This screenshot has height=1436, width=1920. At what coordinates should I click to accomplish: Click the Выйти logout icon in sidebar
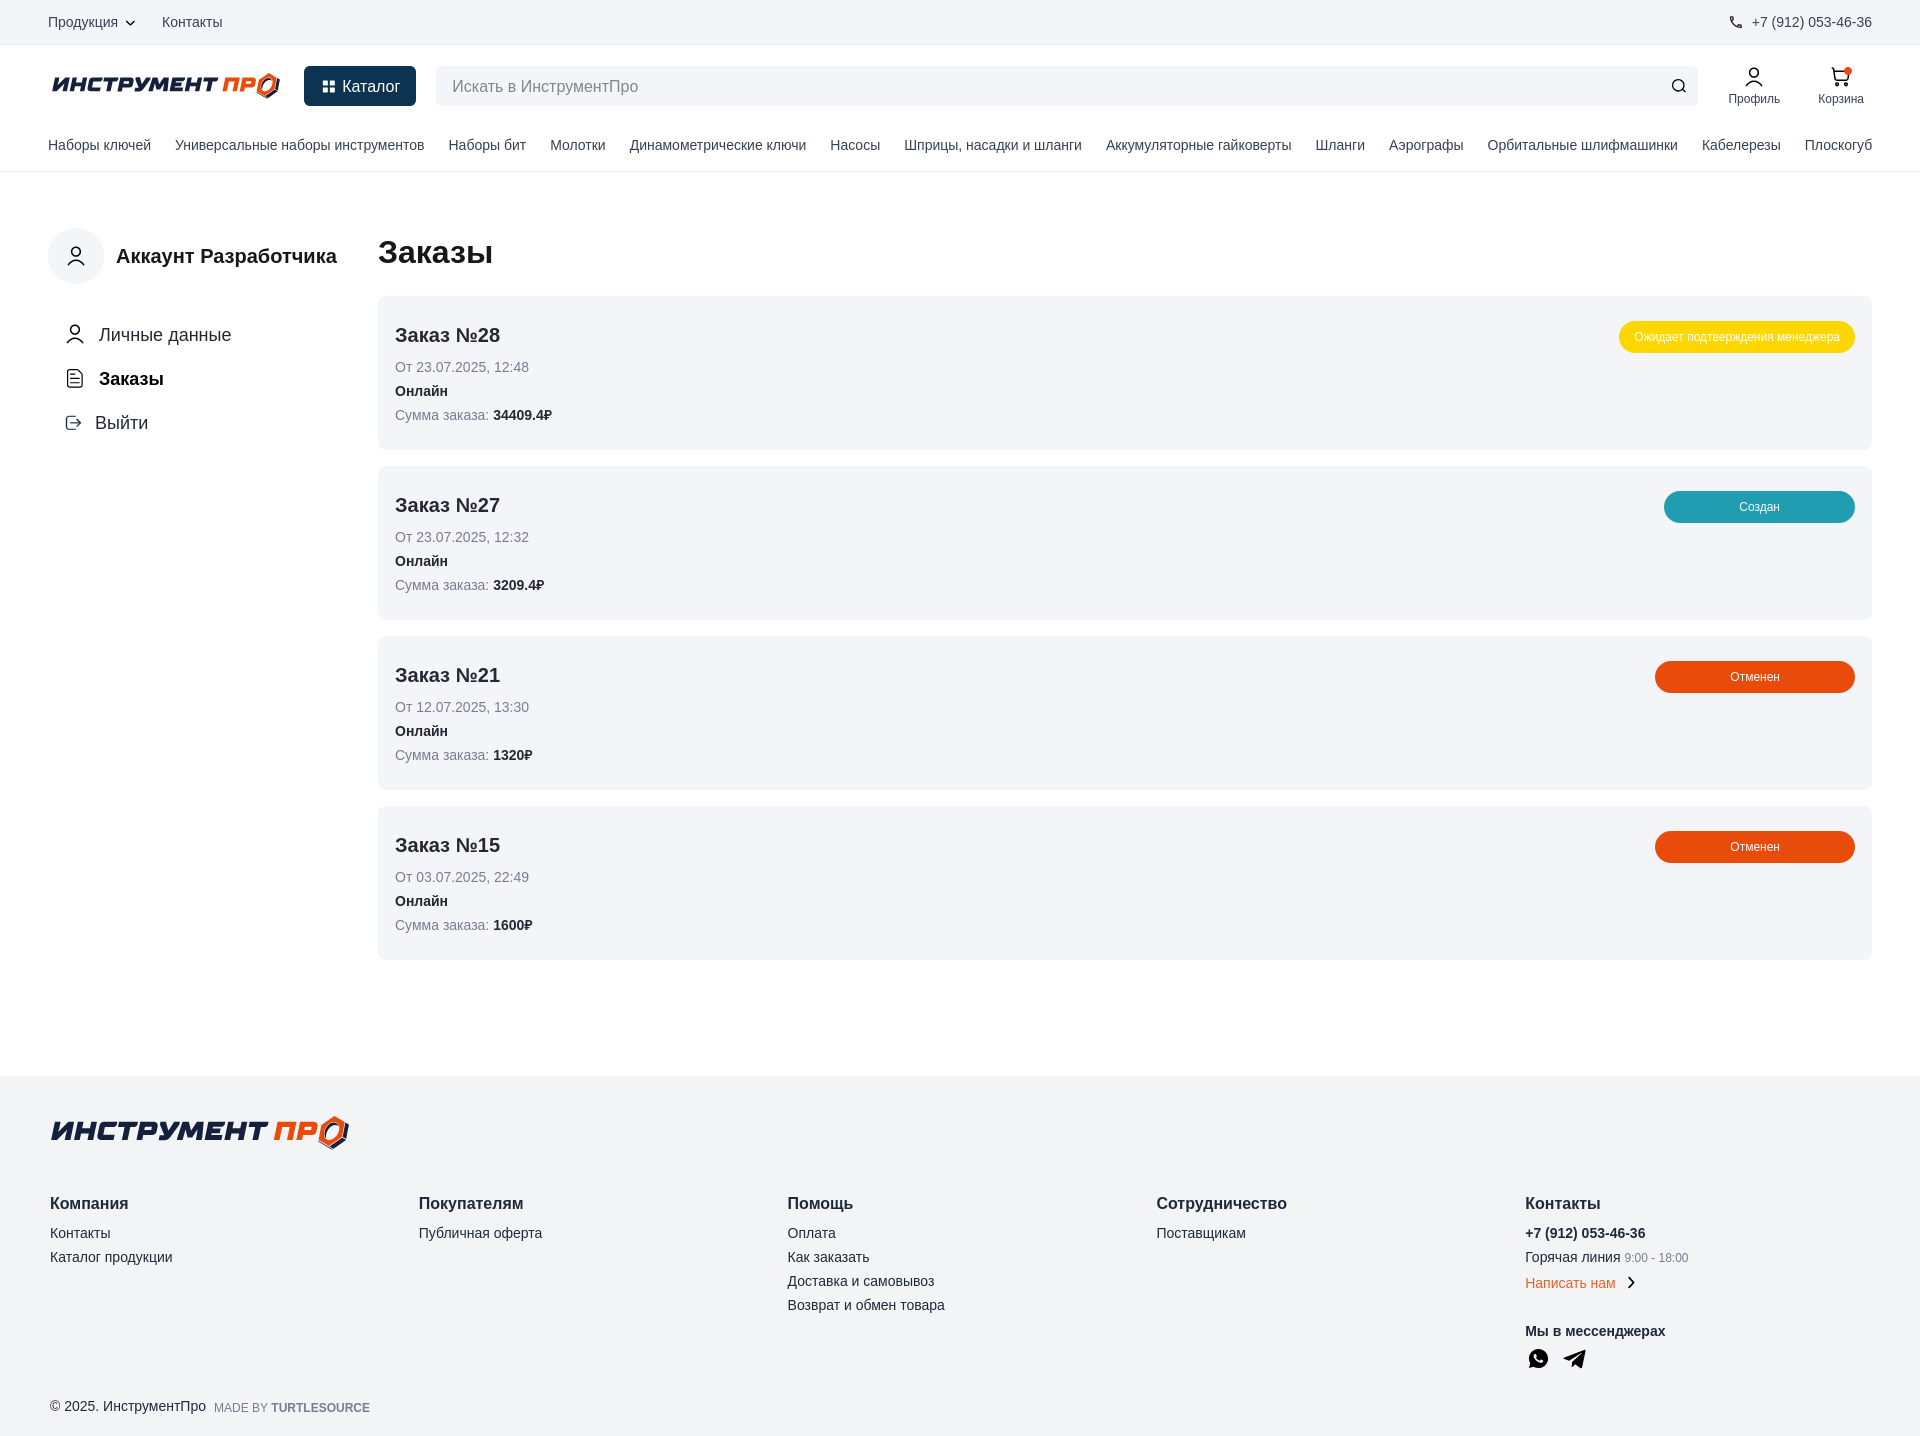point(73,422)
